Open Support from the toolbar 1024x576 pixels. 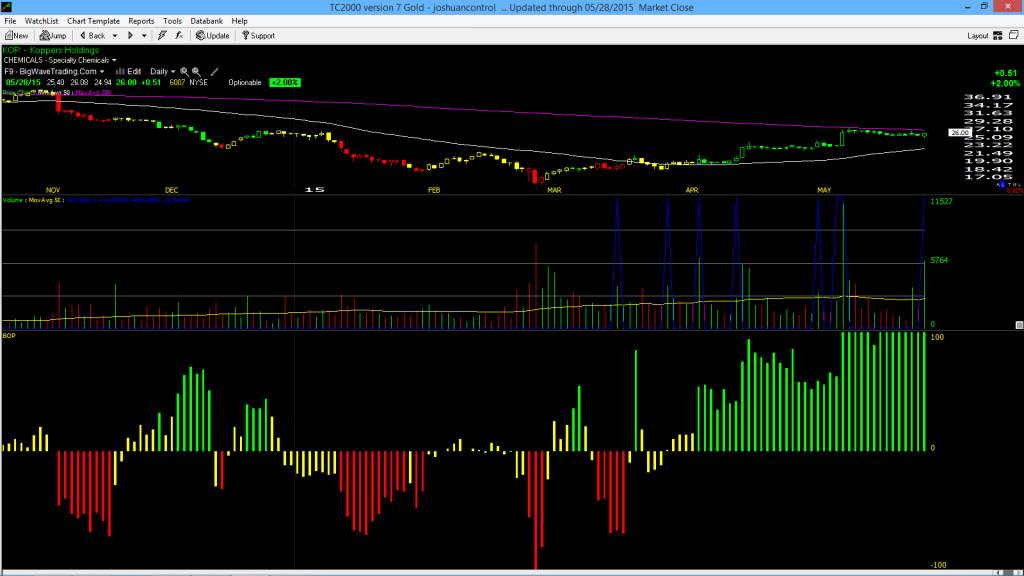(x=259, y=36)
